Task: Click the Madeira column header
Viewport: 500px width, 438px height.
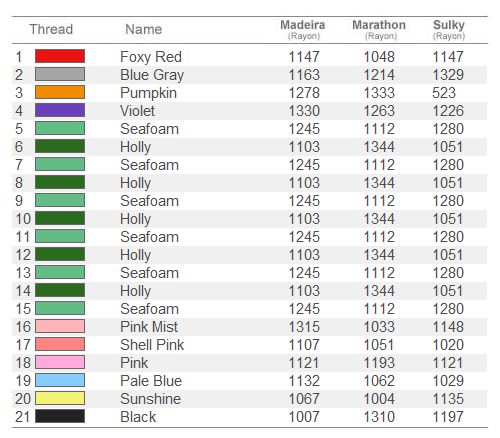Action: tap(303, 29)
